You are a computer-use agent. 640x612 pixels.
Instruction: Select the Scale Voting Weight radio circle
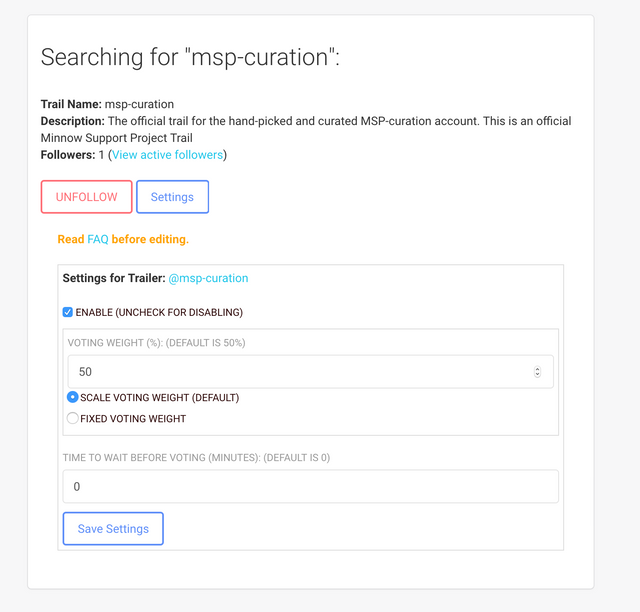(x=73, y=397)
